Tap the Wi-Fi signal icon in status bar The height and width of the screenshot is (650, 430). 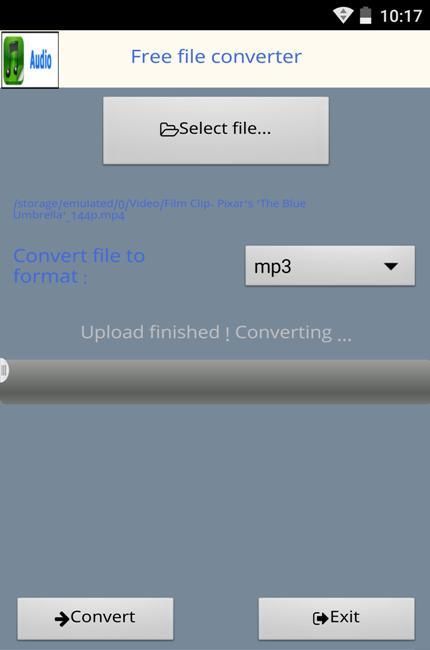coord(343,15)
